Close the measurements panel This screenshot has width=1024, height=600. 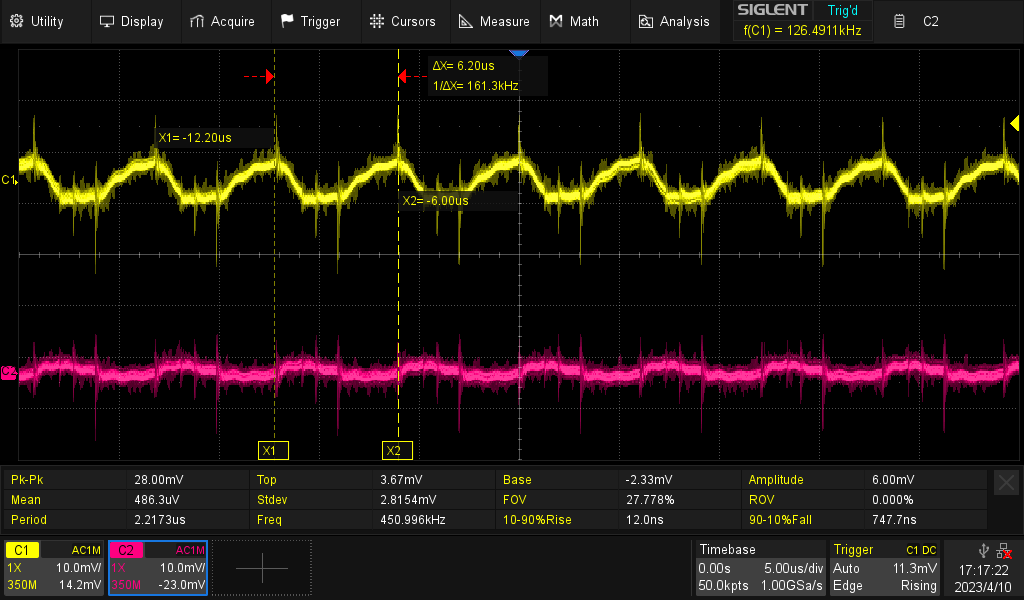[x=1006, y=483]
